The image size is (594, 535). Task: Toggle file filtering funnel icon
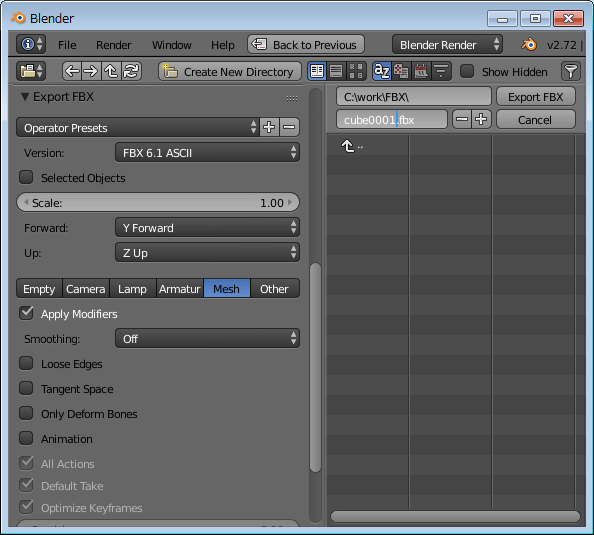coord(571,71)
